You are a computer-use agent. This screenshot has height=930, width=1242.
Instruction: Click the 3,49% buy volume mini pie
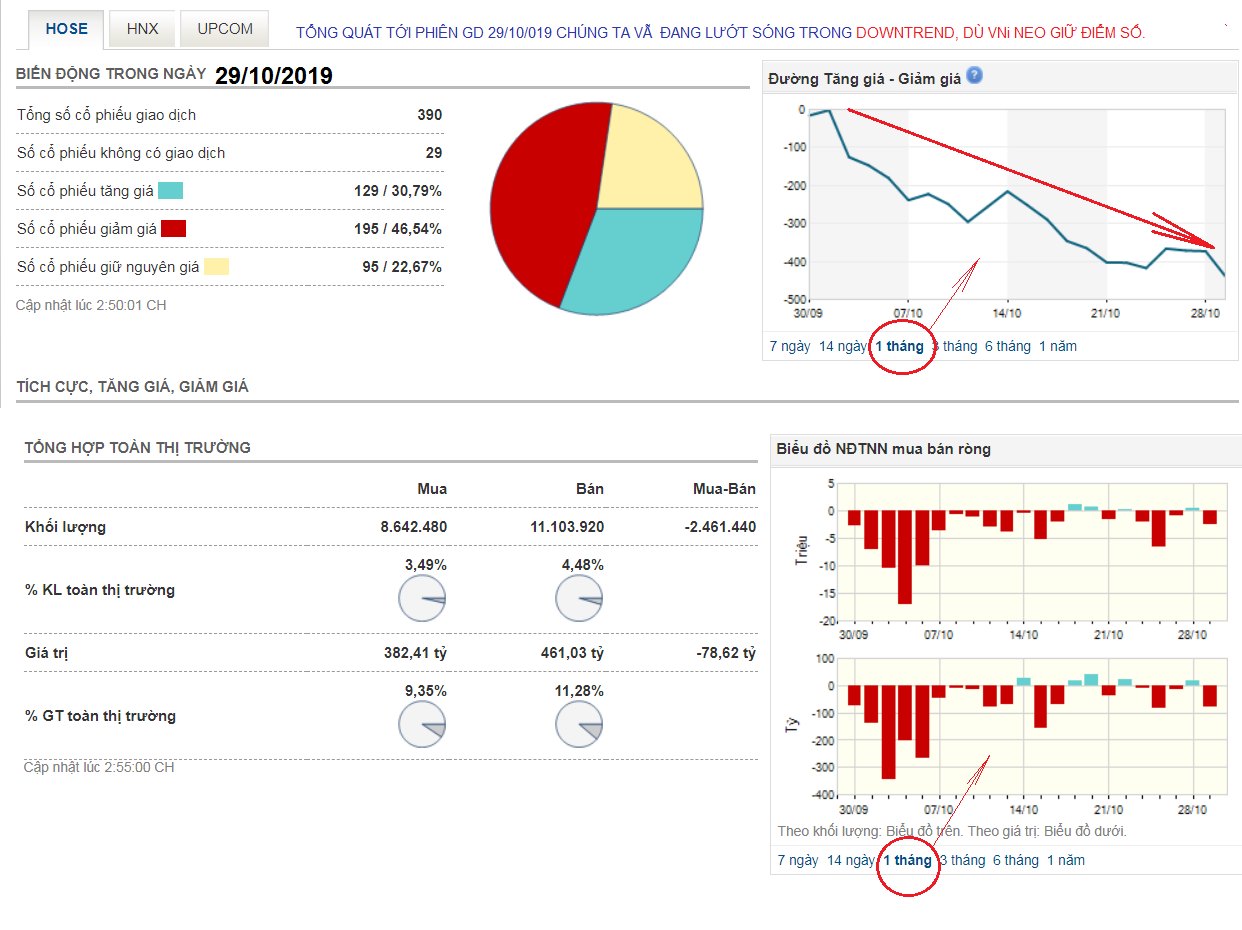[422, 599]
